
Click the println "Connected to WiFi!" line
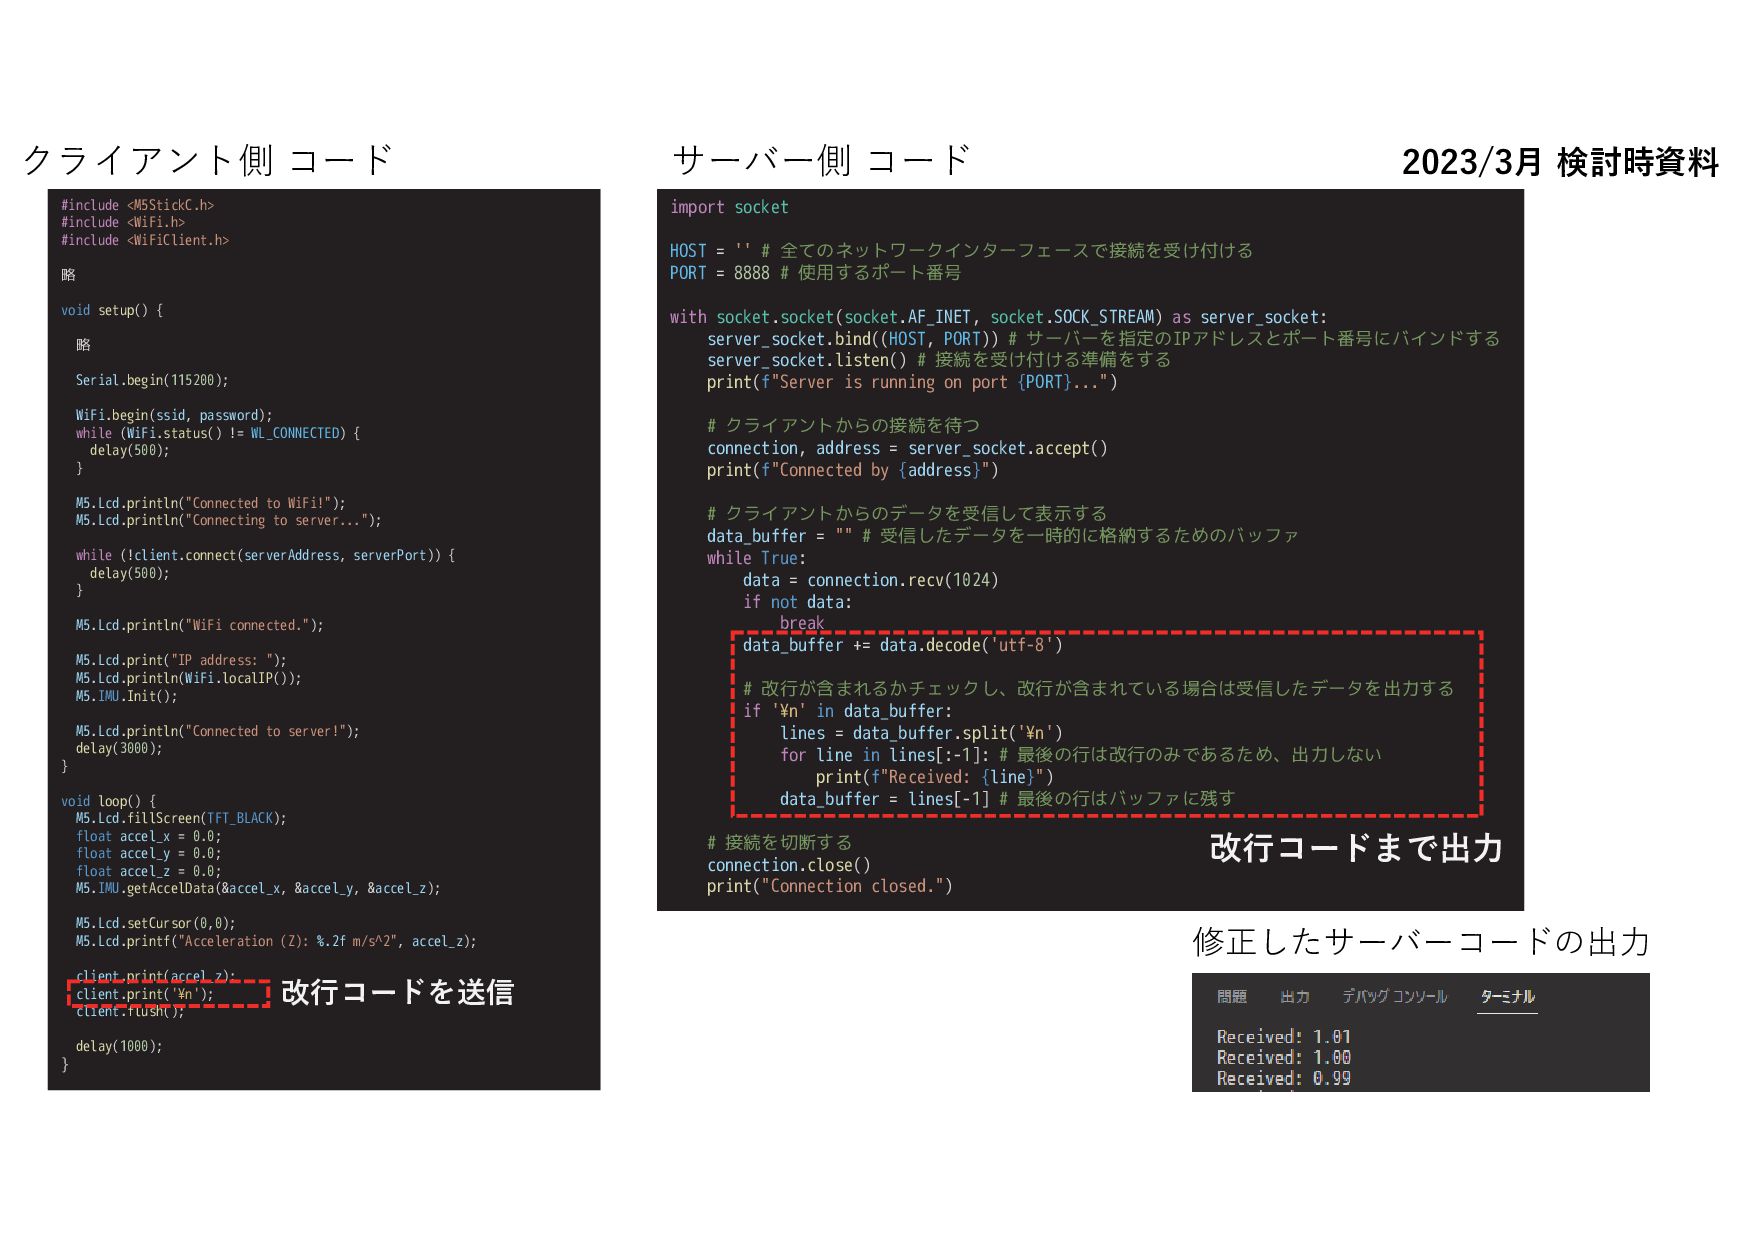click(x=210, y=503)
